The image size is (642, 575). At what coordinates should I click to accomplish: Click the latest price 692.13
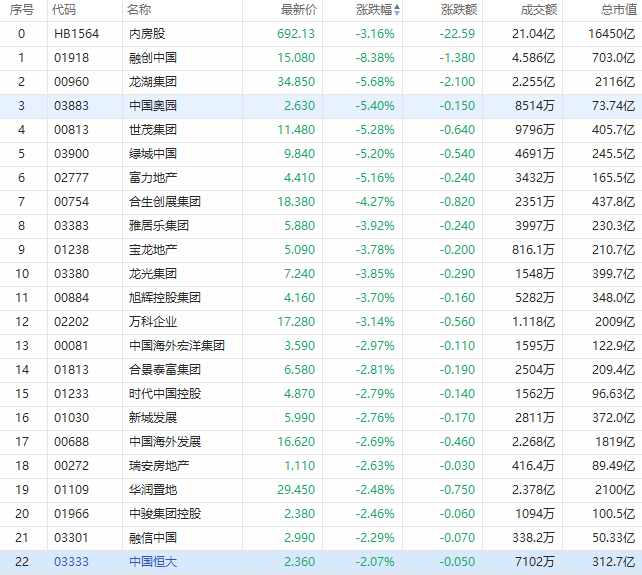(296, 34)
